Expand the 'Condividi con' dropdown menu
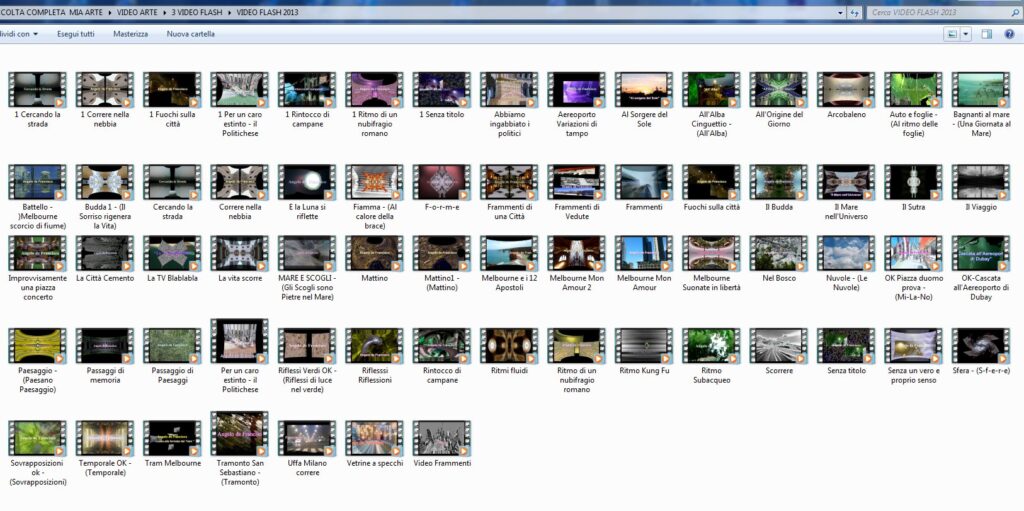This screenshot has height=511, width=1024. pos(20,34)
